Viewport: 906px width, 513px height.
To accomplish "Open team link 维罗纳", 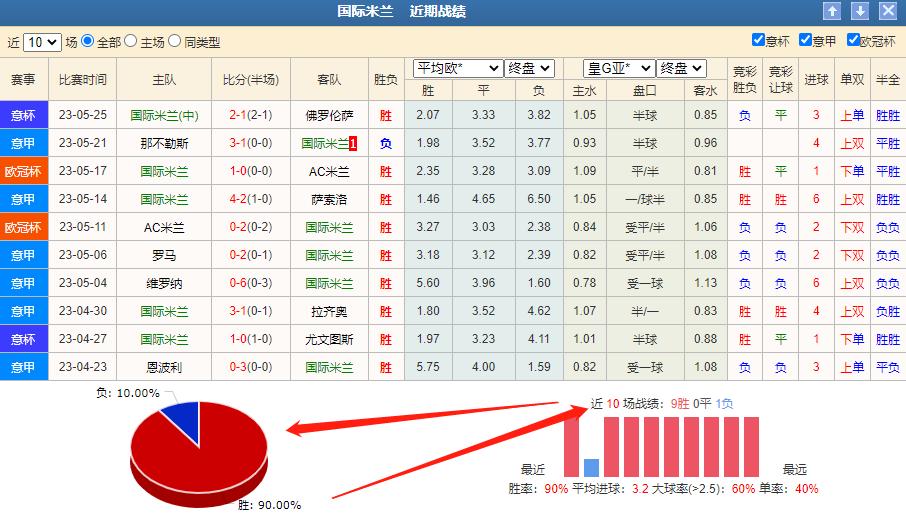I will coord(164,284).
